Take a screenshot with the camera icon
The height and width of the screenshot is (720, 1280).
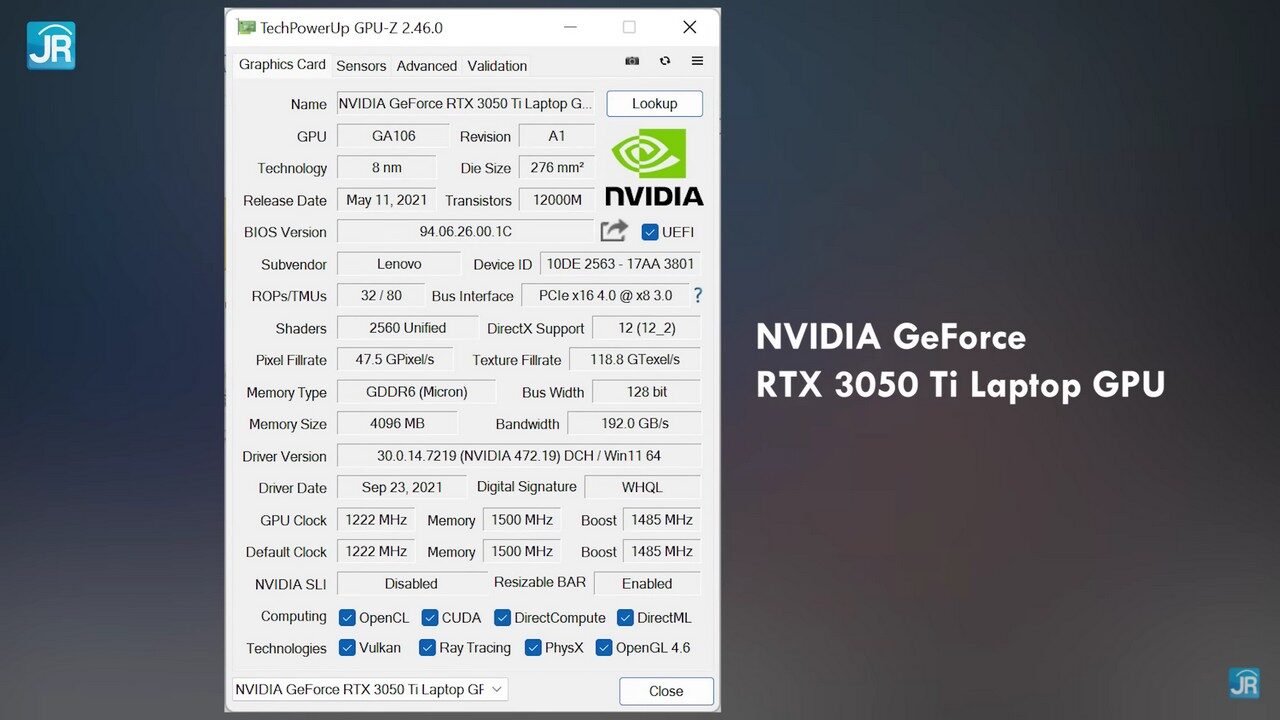click(632, 61)
